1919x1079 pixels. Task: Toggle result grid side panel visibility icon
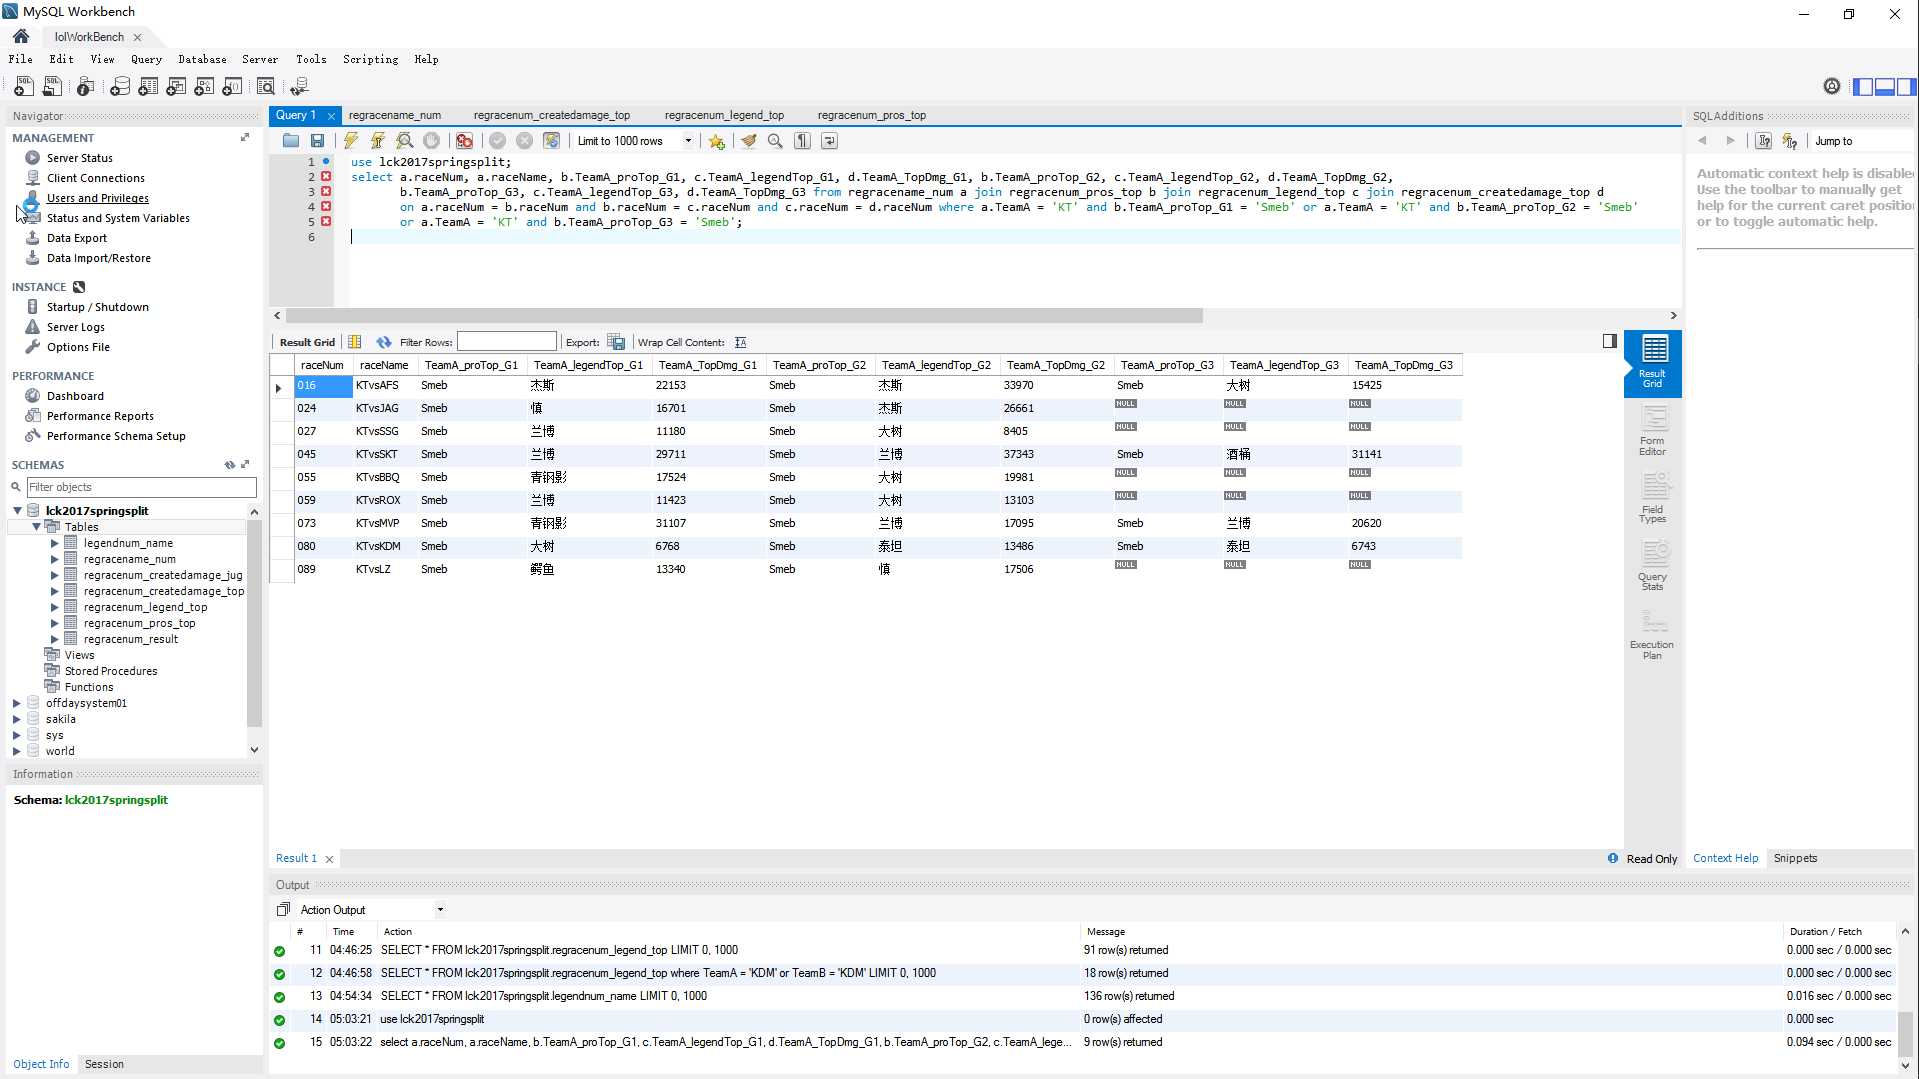1609,341
